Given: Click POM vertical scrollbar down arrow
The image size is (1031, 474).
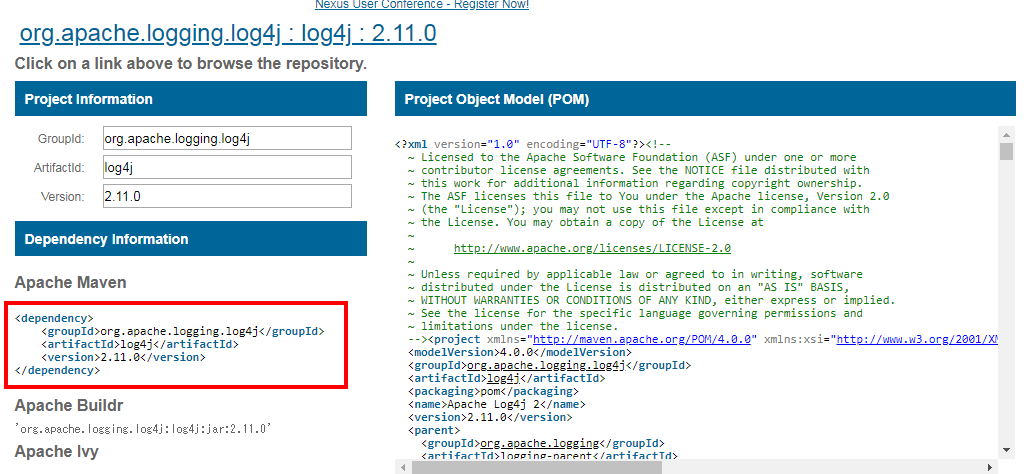Looking at the screenshot, I should 1006,450.
